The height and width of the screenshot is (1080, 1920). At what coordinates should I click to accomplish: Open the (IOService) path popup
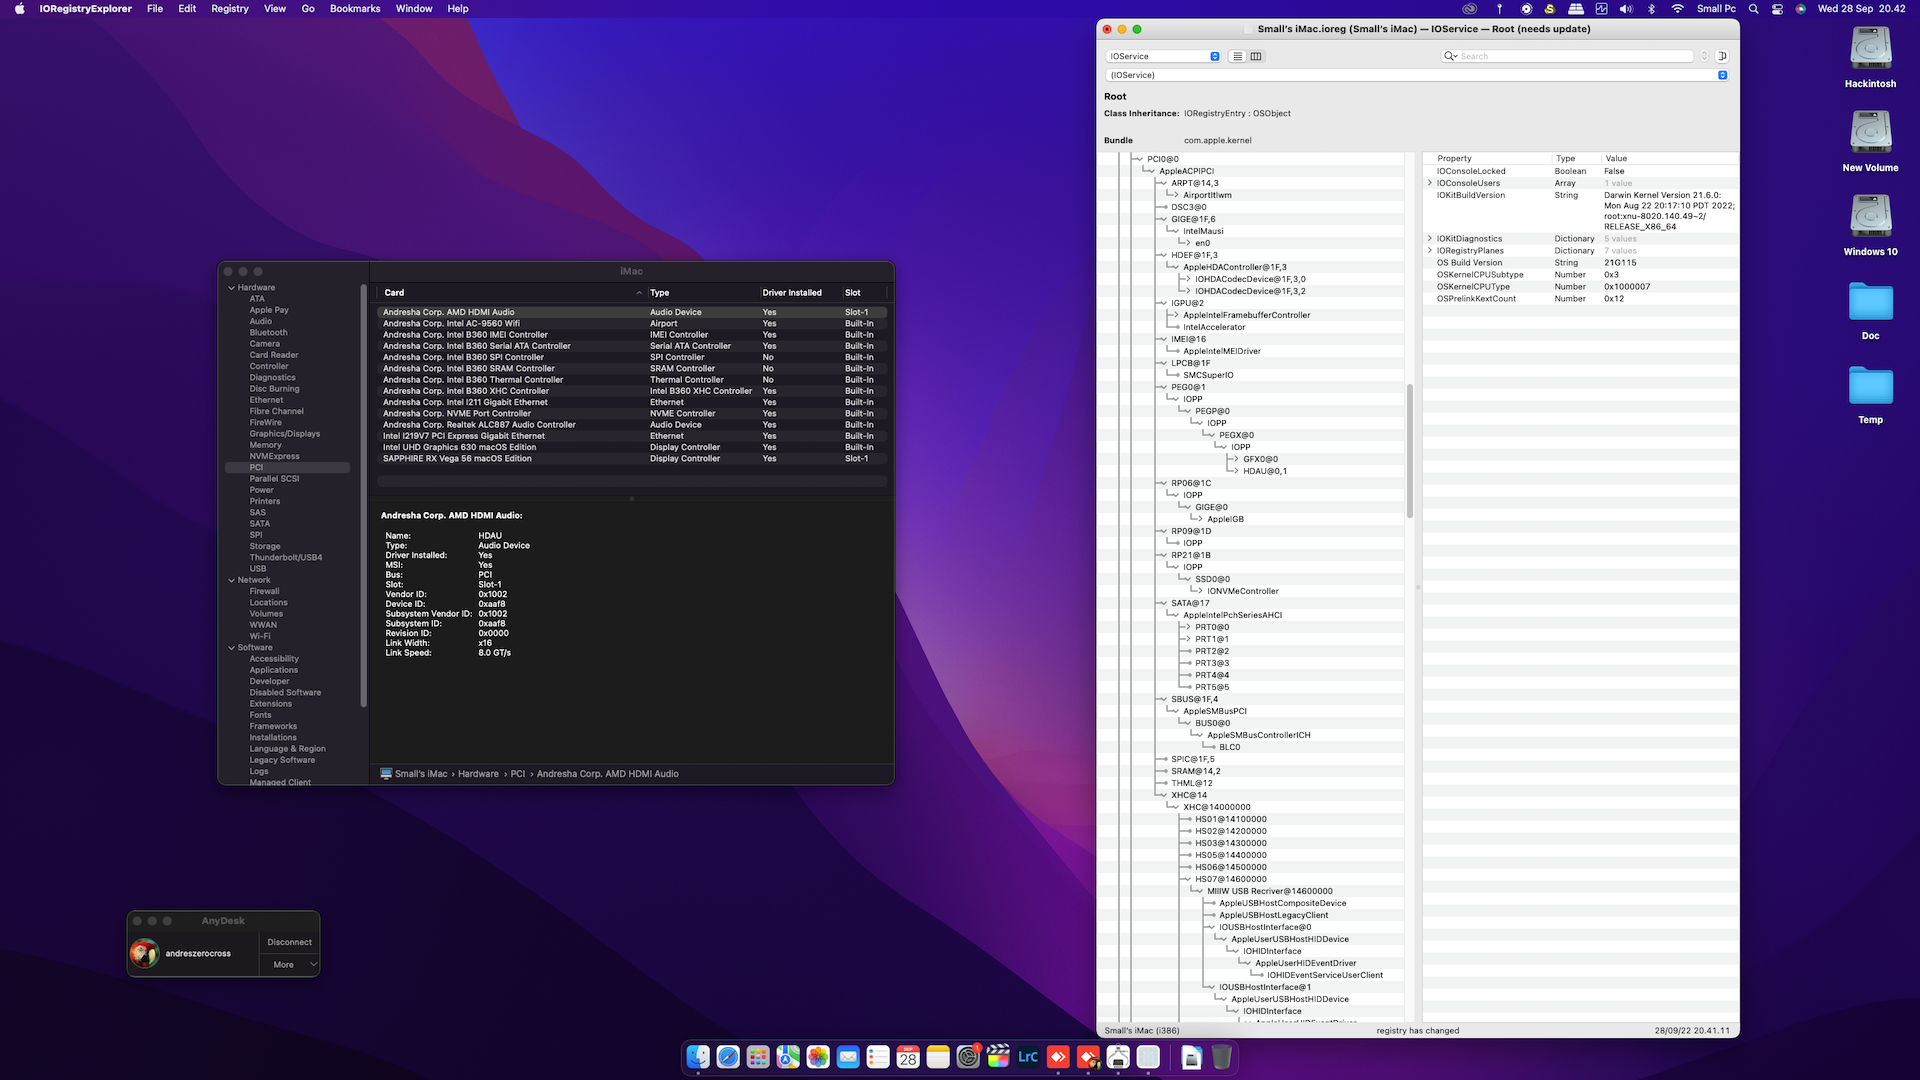pos(1417,75)
